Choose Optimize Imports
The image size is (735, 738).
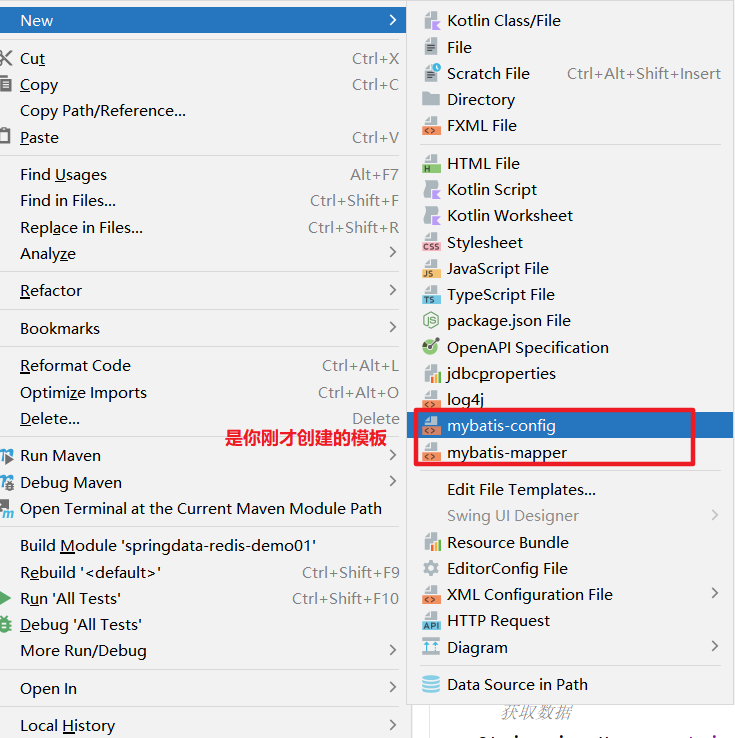pyautogui.click(x=203, y=393)
